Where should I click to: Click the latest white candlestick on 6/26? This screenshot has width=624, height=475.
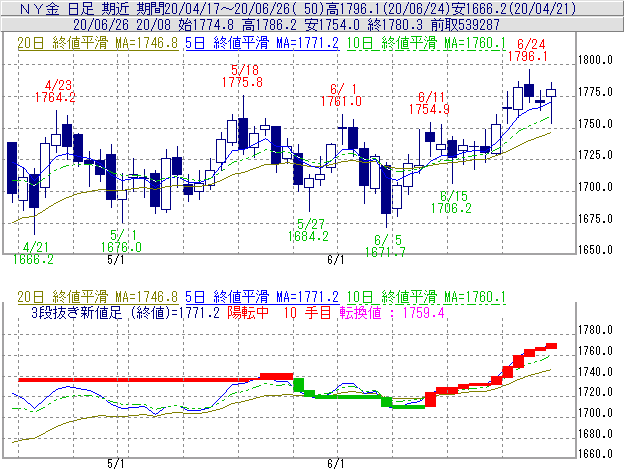[551, 93]
